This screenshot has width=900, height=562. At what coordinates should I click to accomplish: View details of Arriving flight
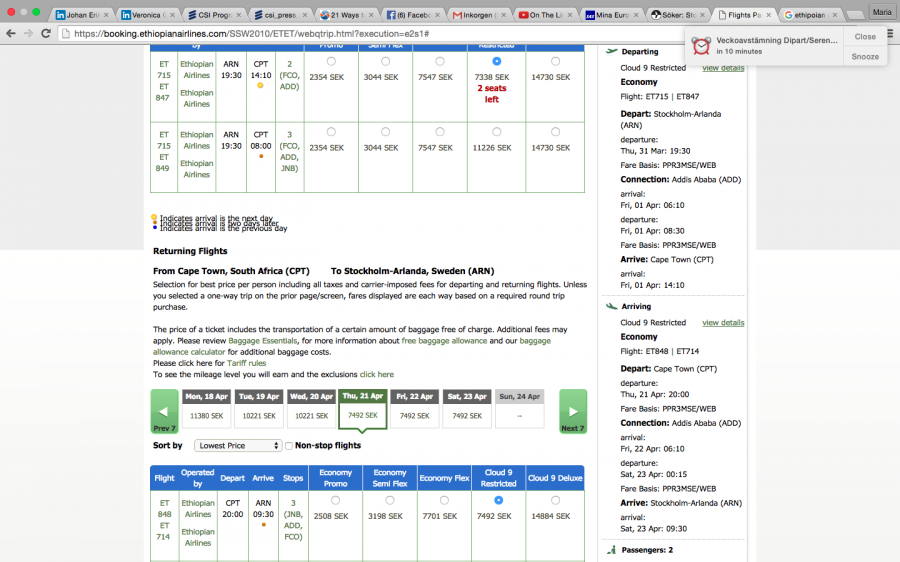tap(723, 323)
